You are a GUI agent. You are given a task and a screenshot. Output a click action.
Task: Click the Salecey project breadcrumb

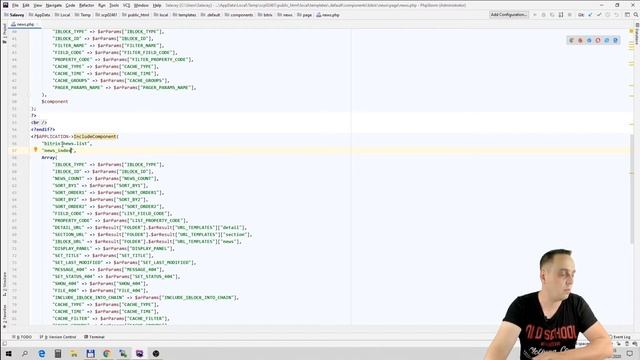pos(14,15)
